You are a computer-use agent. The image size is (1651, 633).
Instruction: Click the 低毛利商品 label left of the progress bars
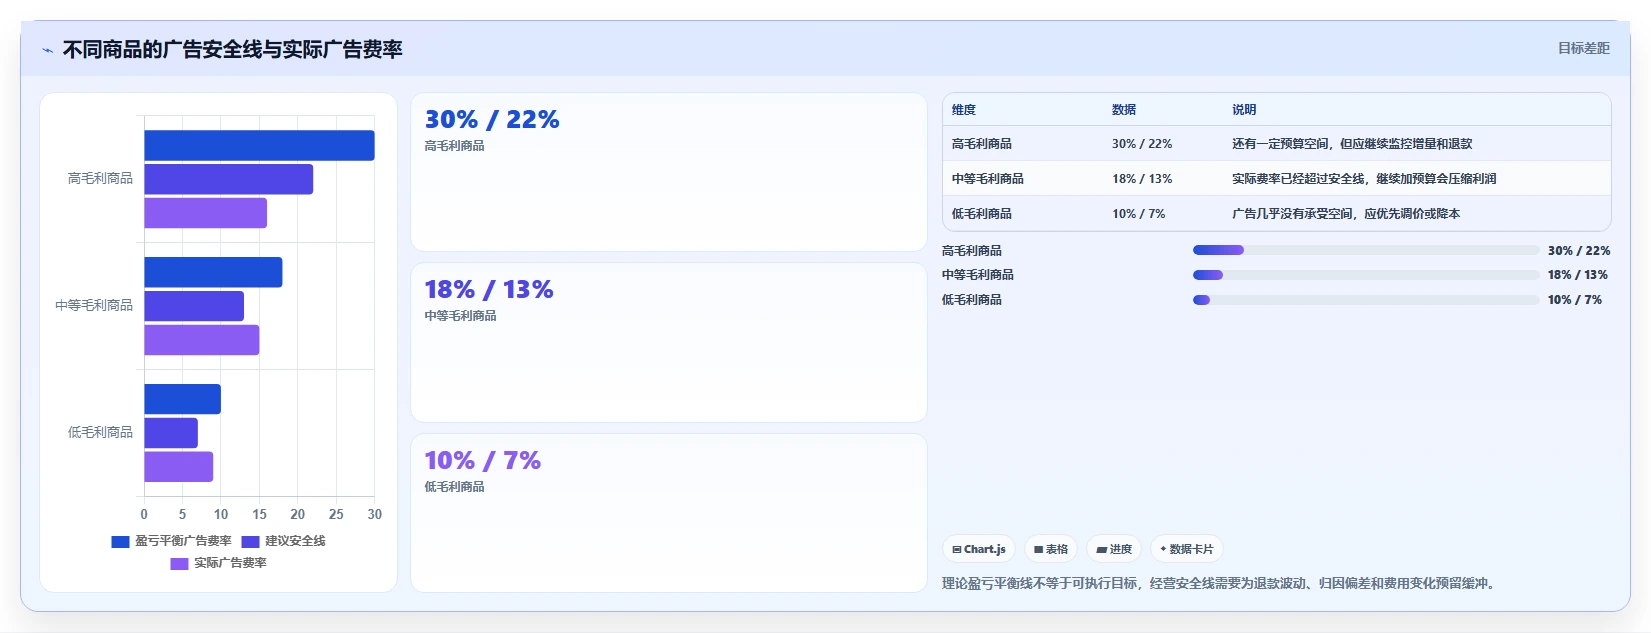(x=972, y=300)
